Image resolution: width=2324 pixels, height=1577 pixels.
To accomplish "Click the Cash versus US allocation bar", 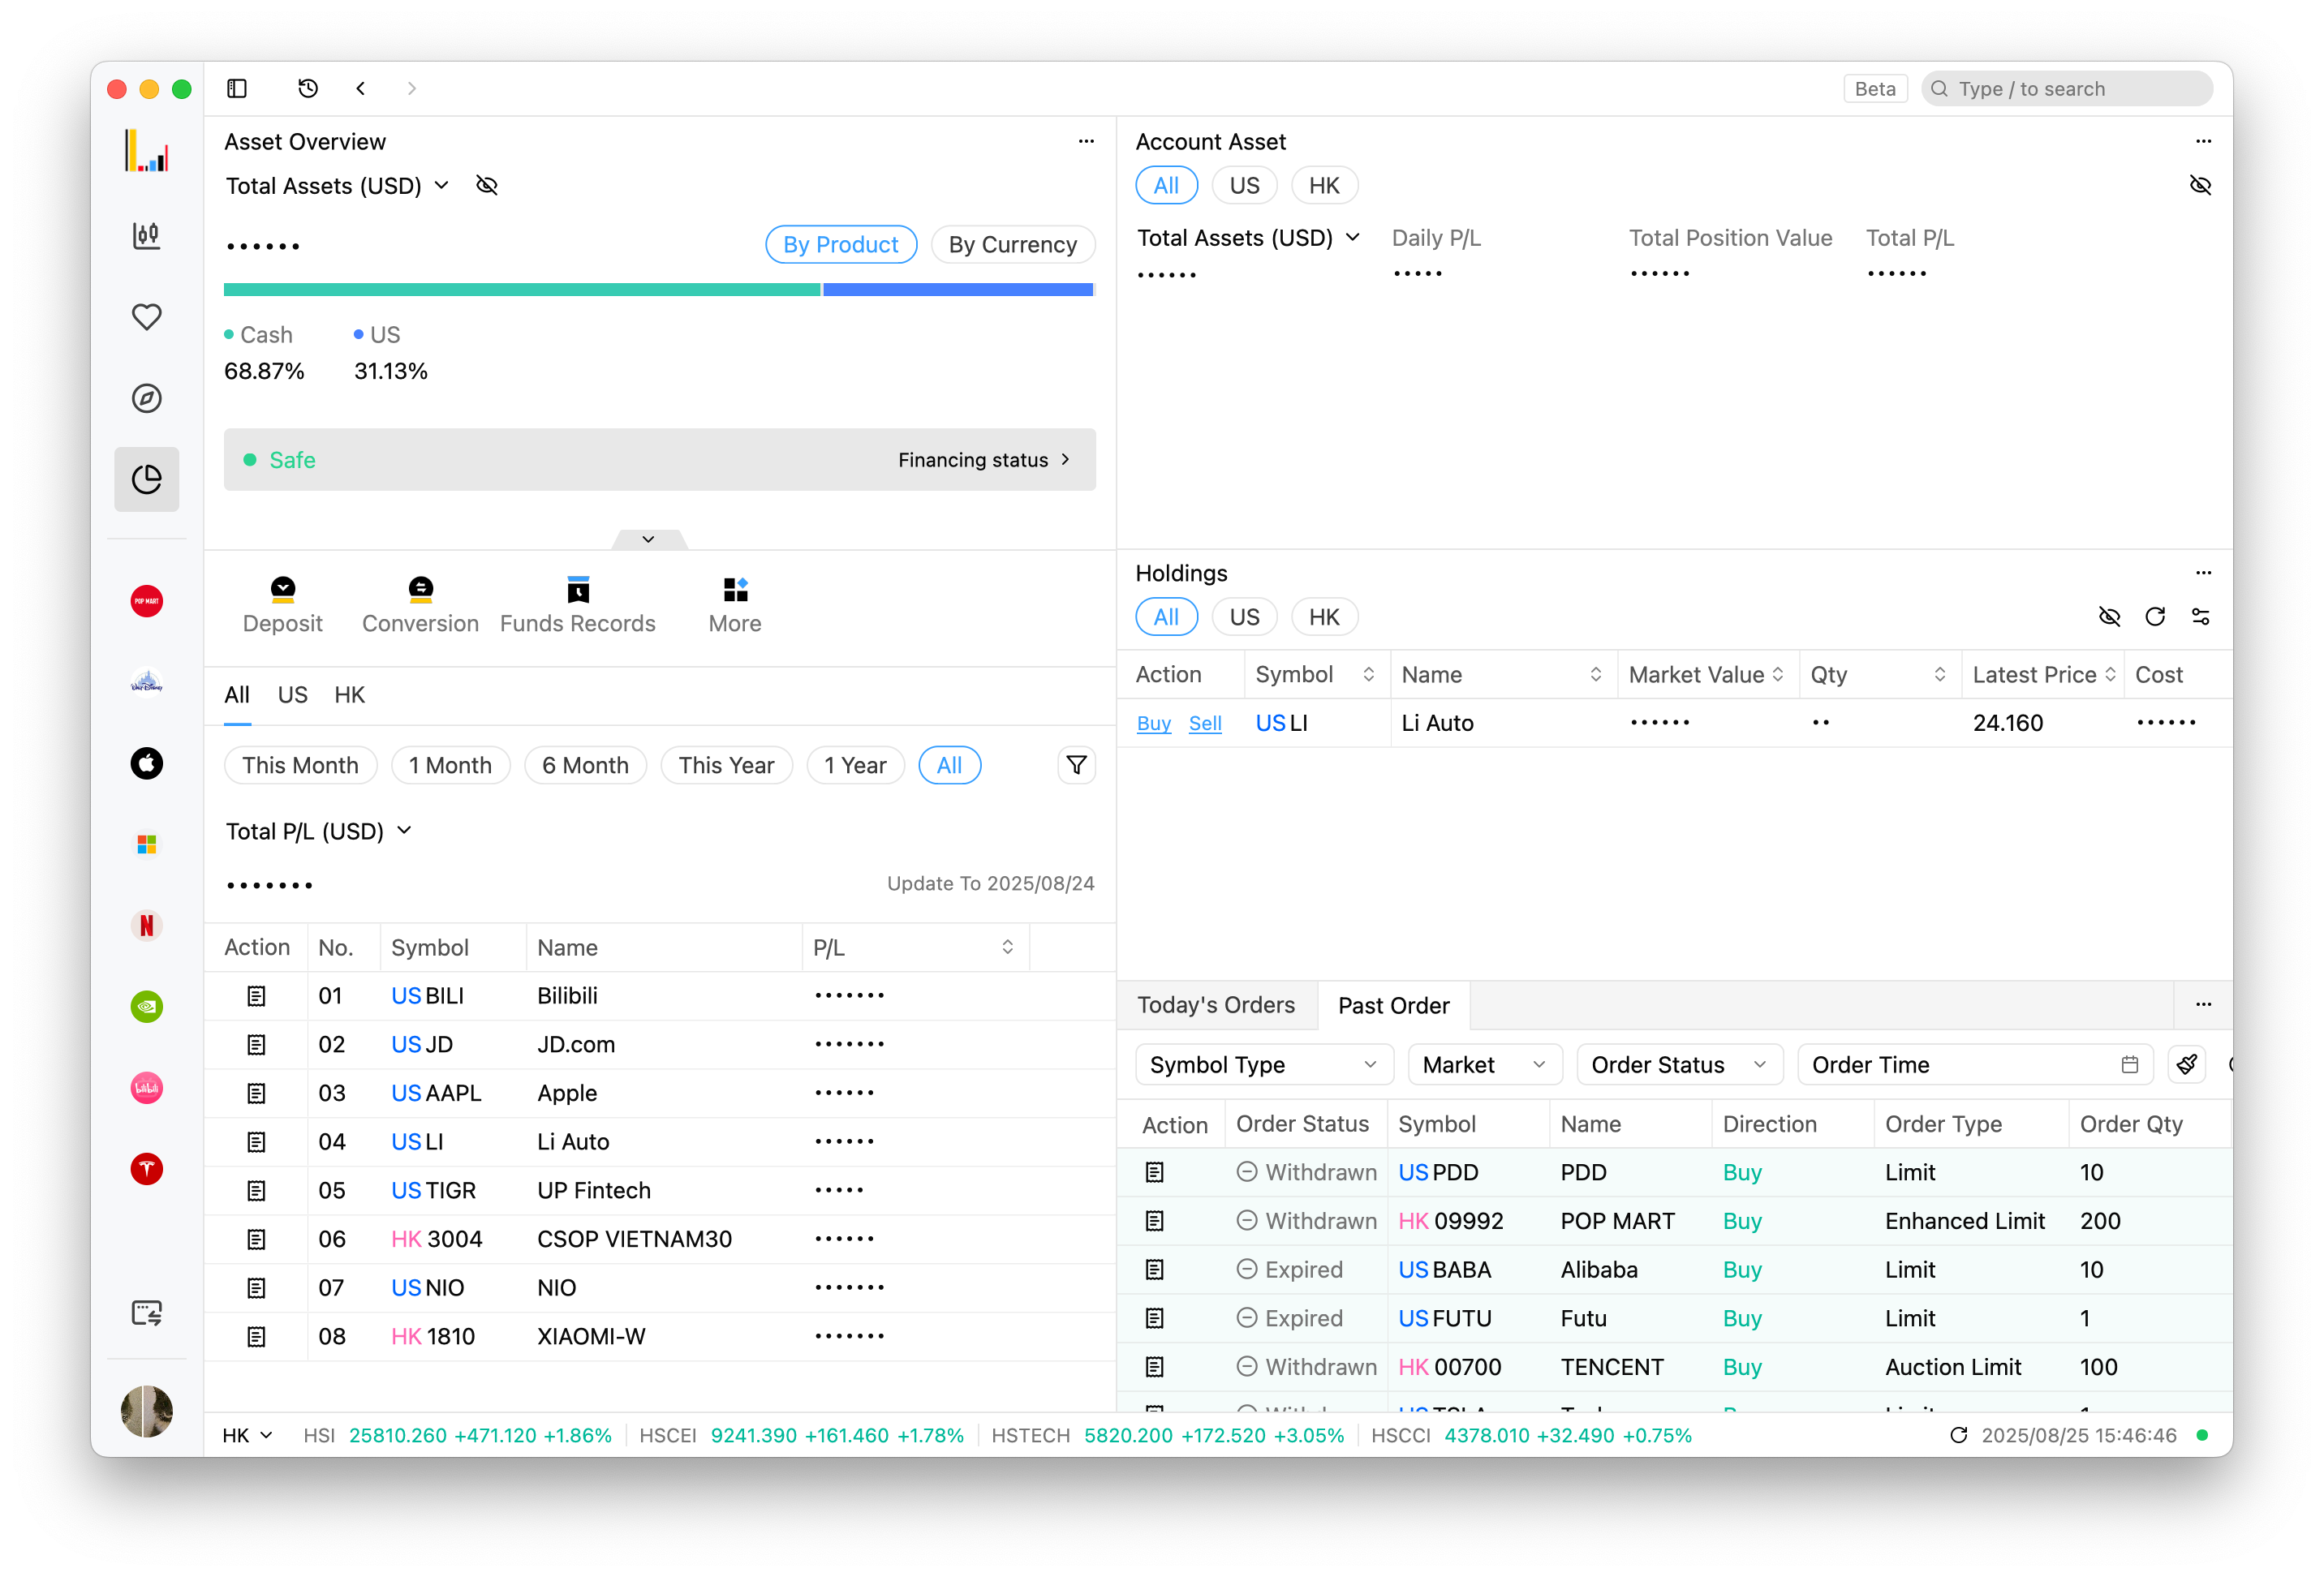I will tap(659, 289).
